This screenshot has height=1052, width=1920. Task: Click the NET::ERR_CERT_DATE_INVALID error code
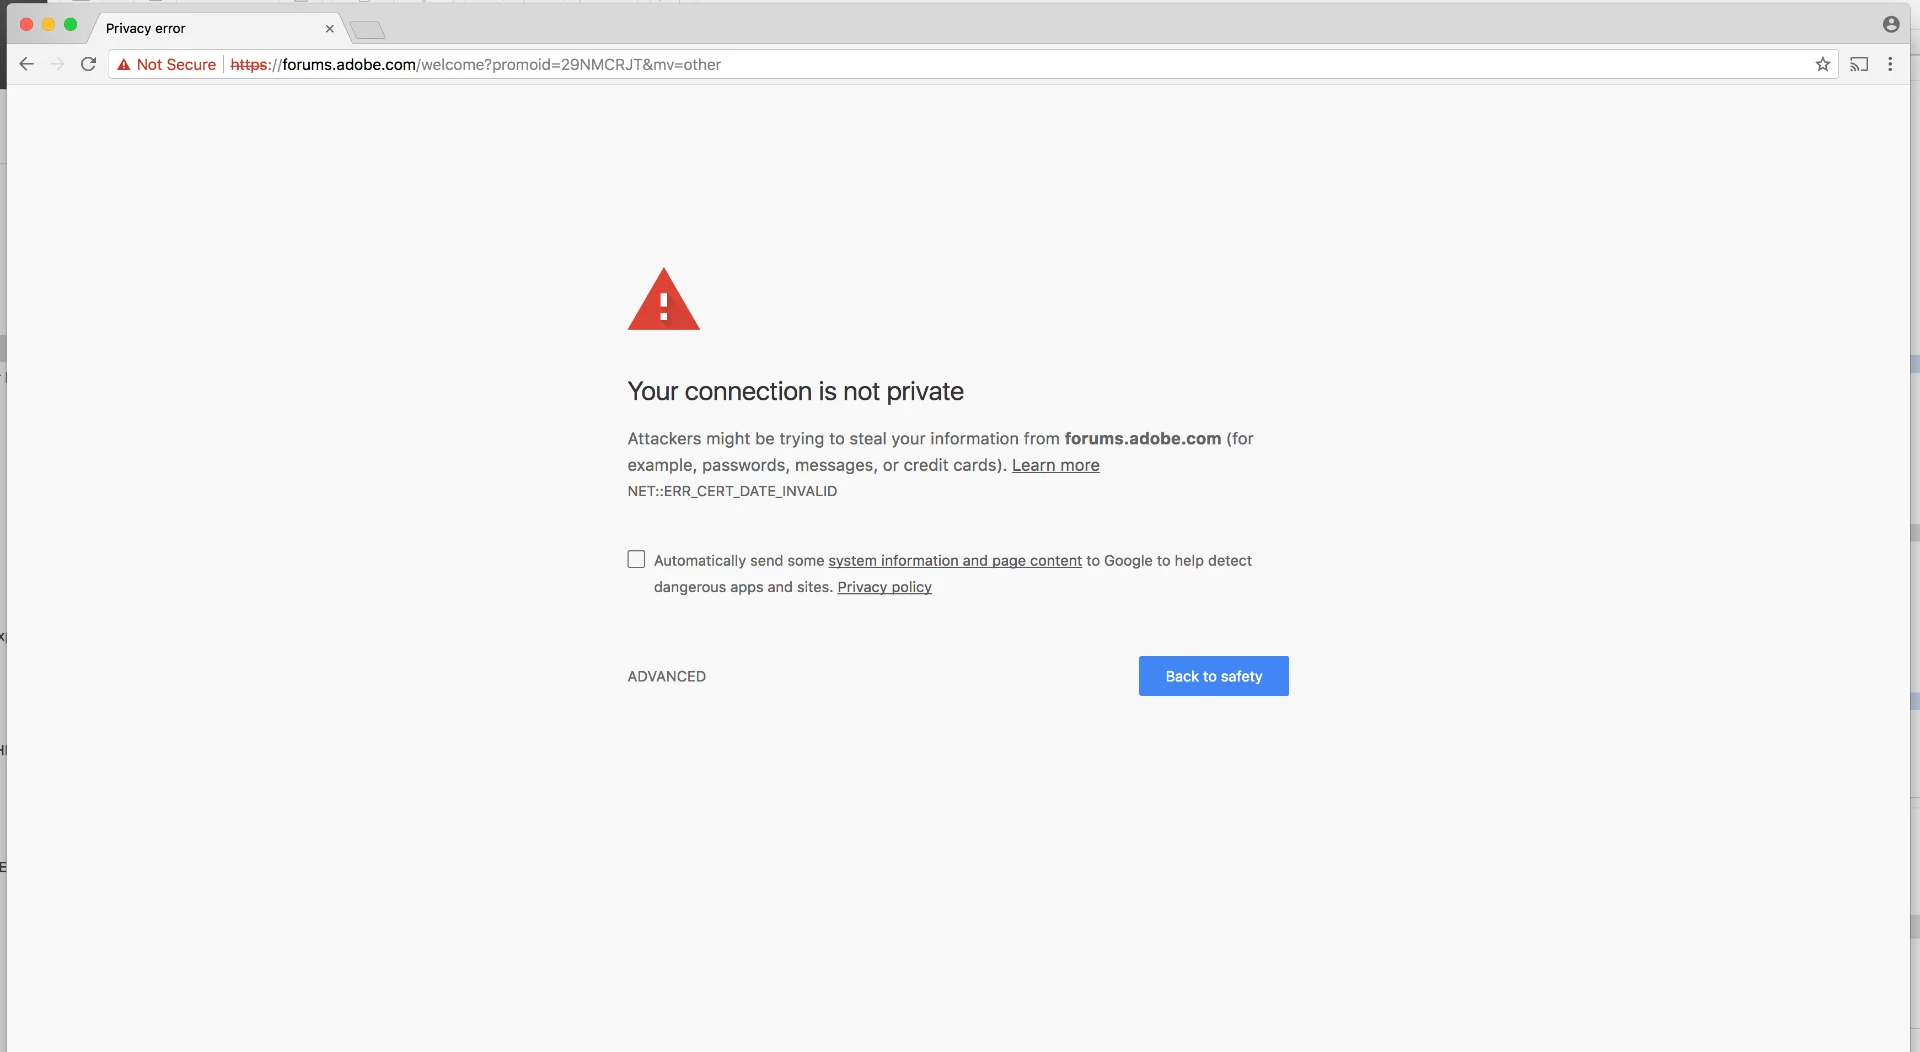point(732,491)
